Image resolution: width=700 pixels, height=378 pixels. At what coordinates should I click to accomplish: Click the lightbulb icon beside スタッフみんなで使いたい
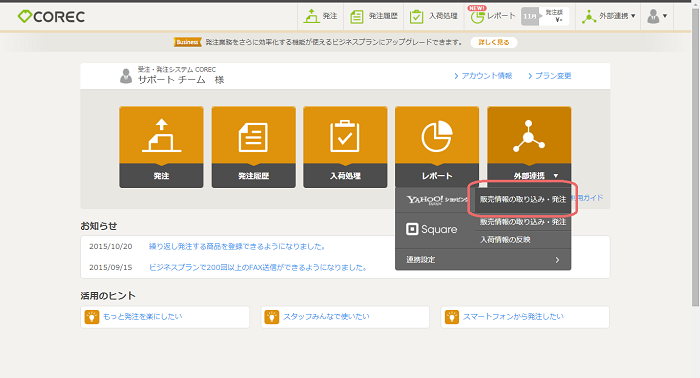271,317
